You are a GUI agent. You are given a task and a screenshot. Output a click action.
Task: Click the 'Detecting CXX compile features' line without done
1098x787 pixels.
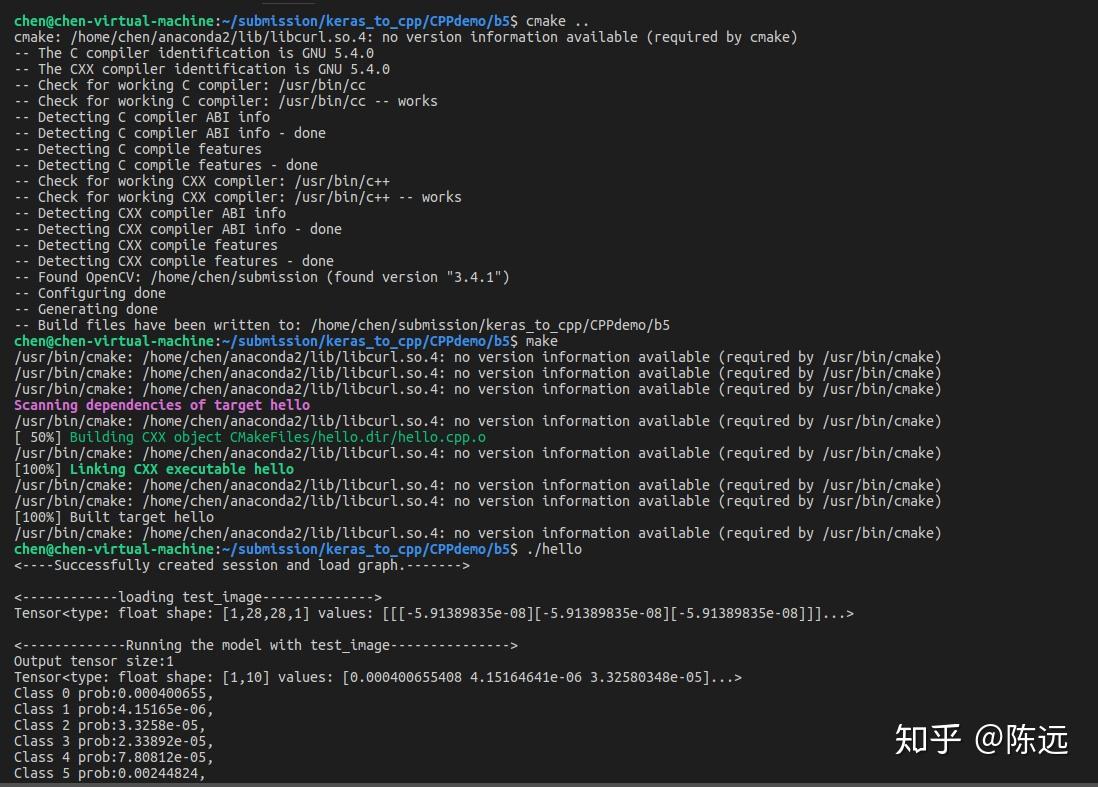146,246
